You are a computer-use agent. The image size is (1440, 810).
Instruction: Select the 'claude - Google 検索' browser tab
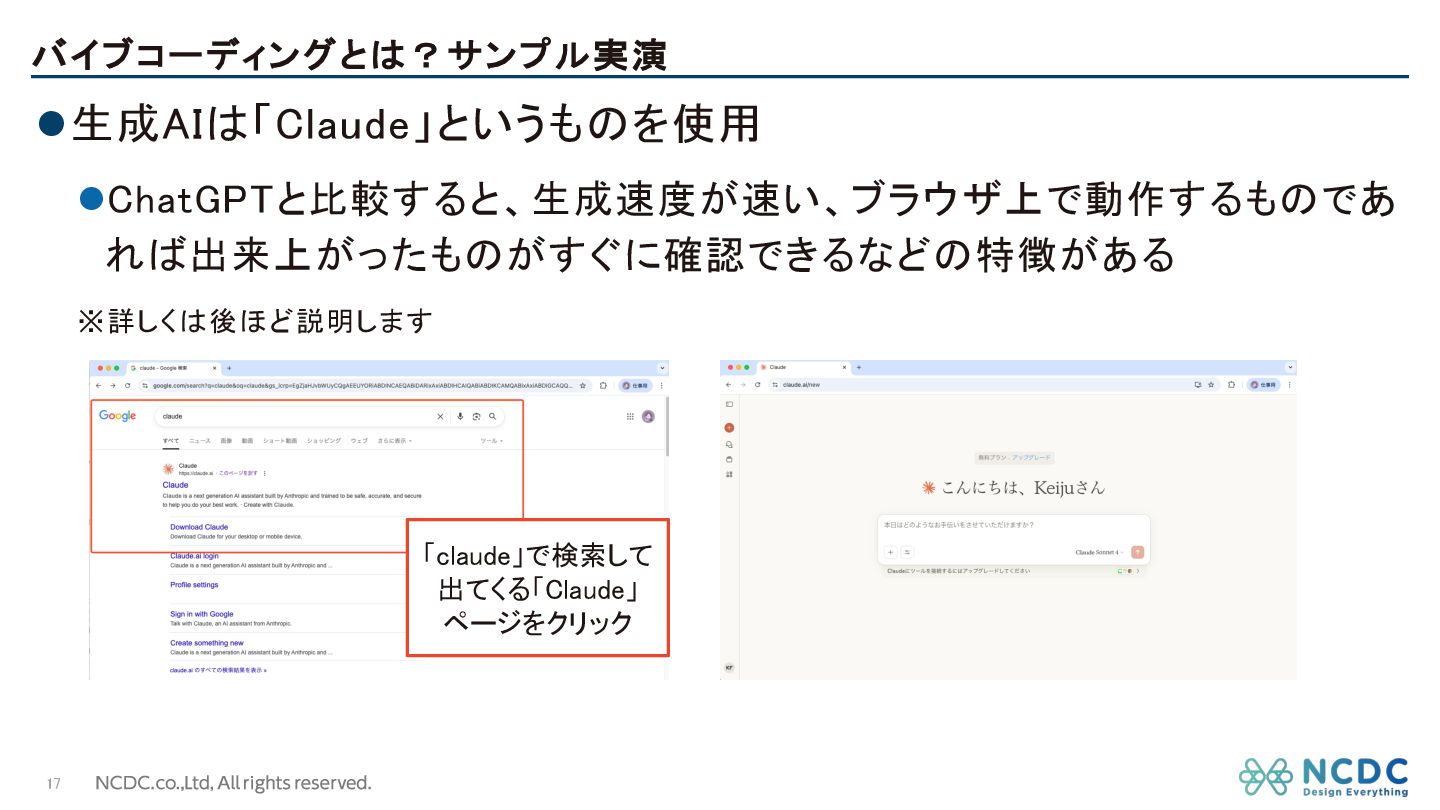[x=173, y=368]
